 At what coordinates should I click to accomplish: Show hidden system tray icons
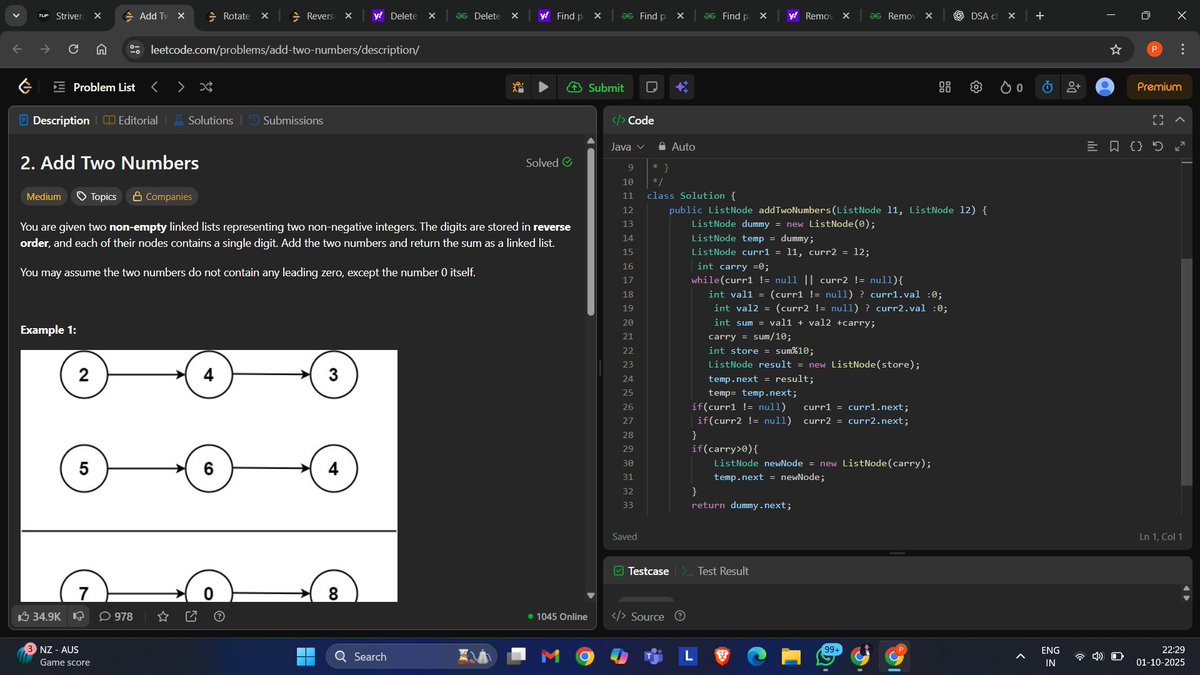click(1020, 656)
